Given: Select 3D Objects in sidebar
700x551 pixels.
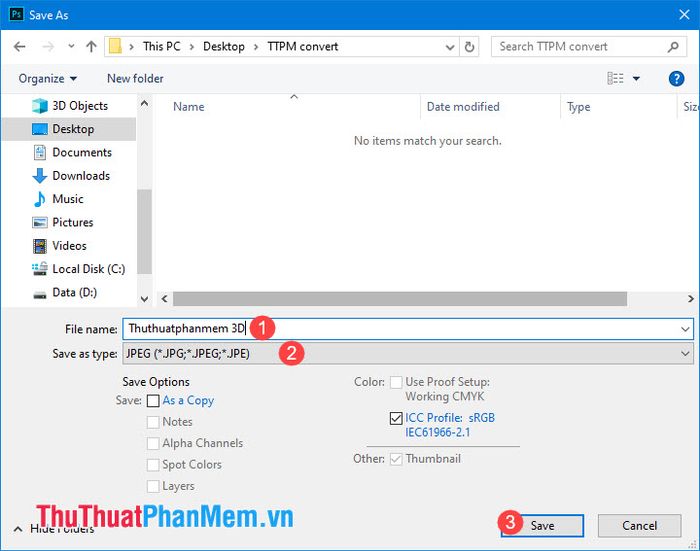Looking at the screenshot, I should click(x=70, y=106).
